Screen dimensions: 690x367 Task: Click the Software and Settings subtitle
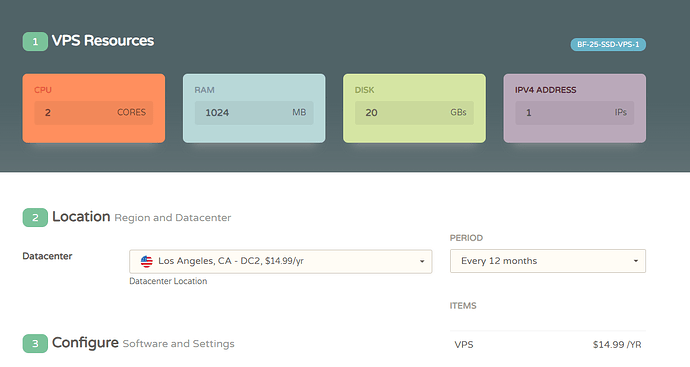coord(178,344)
